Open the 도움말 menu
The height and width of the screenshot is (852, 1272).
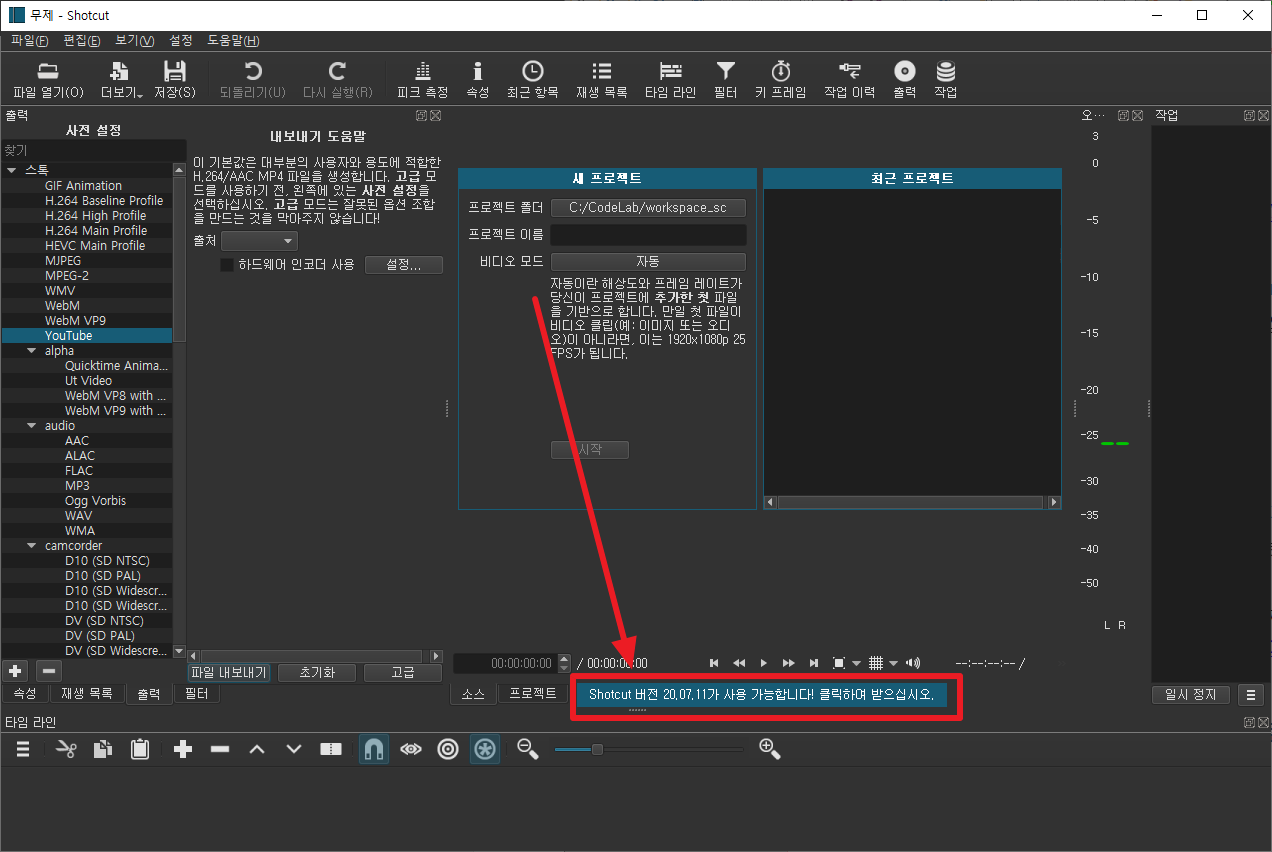click(233, 41)
